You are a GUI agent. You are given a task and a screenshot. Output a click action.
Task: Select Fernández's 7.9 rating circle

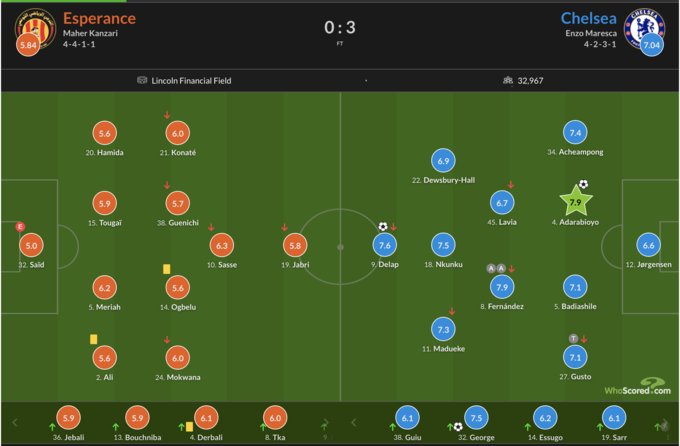point(501,287)
